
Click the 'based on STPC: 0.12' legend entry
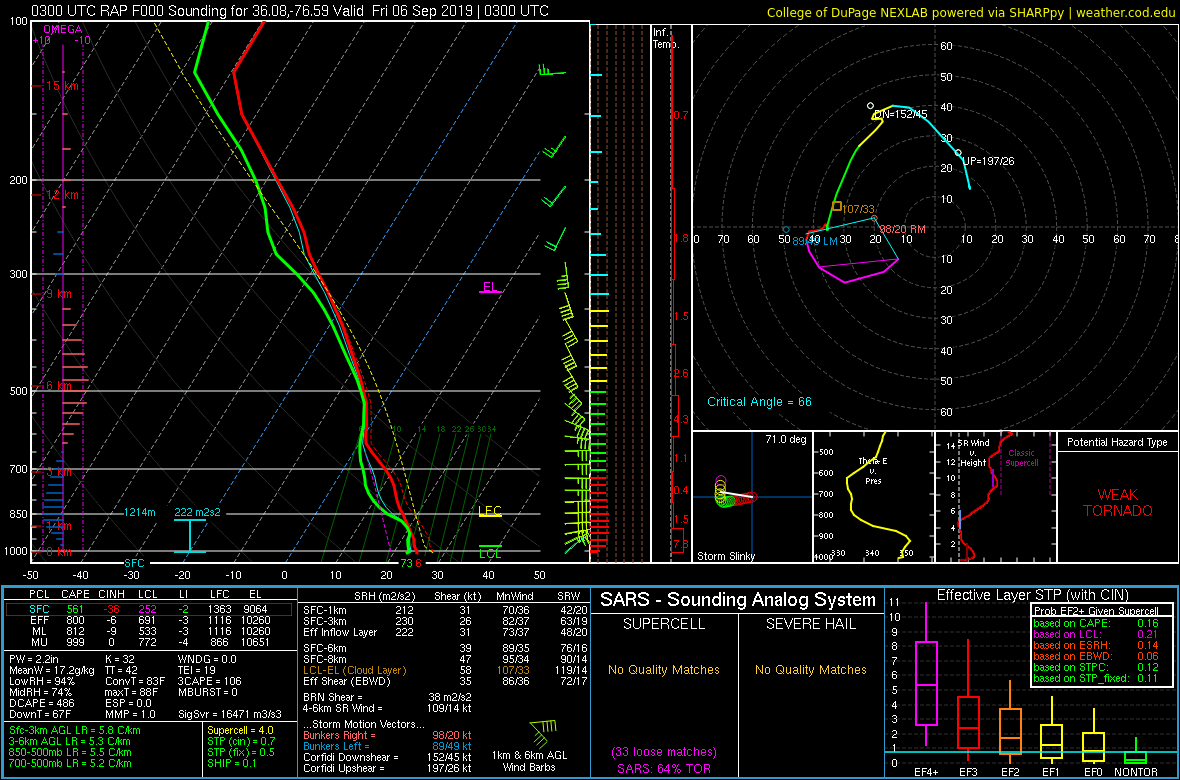1097,666
